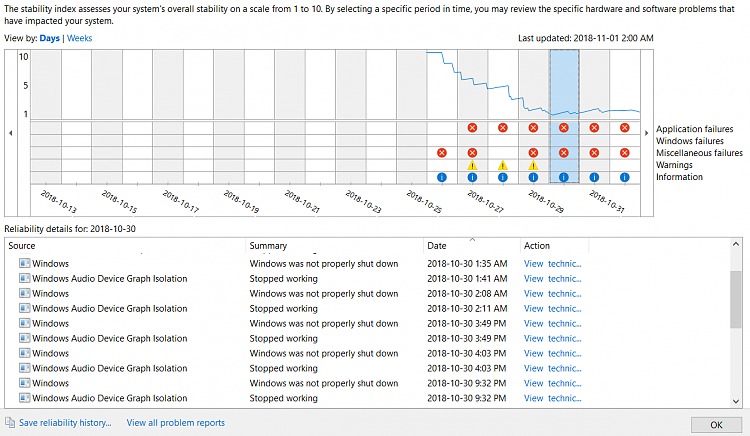
Task: View technical details for Windows at 3:49 PM
Action: tap(552, 323)
